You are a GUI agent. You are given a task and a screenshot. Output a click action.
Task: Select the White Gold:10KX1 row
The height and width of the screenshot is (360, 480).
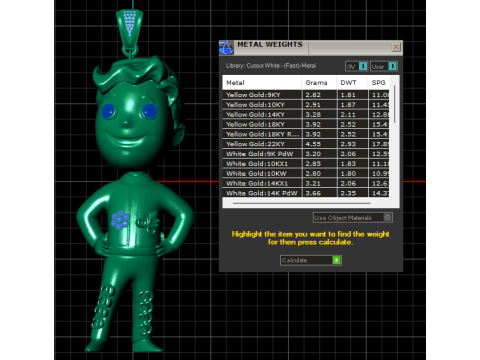(x=306, y=164)
